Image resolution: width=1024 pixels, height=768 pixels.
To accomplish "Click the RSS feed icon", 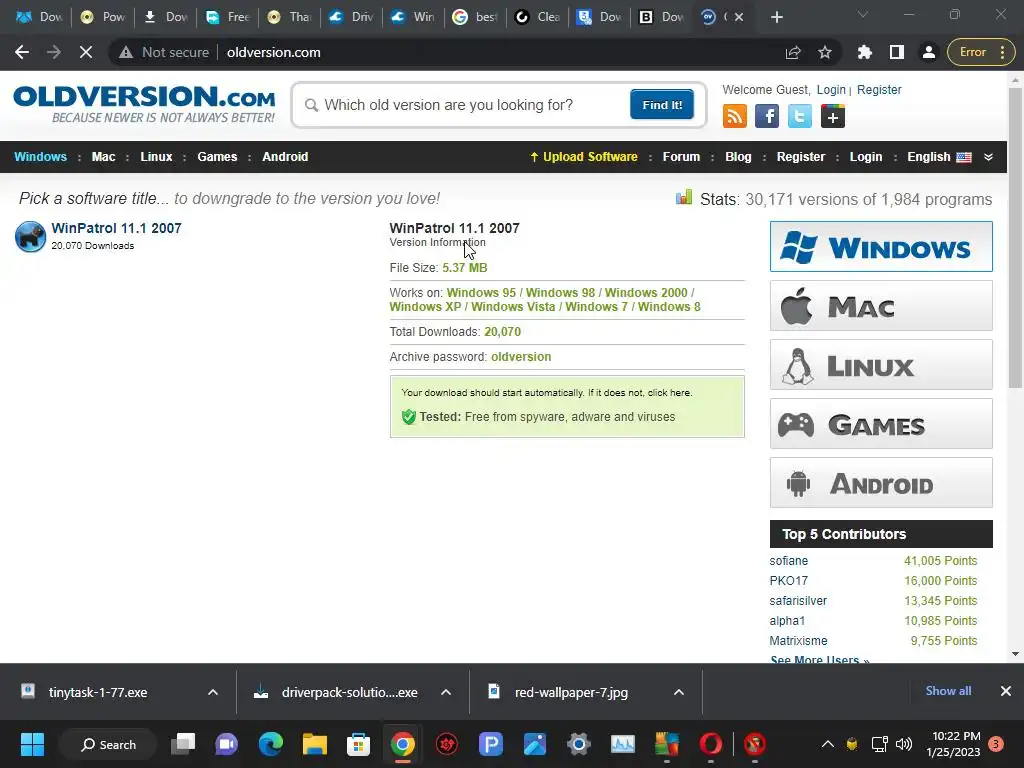I will coord(735,116).
